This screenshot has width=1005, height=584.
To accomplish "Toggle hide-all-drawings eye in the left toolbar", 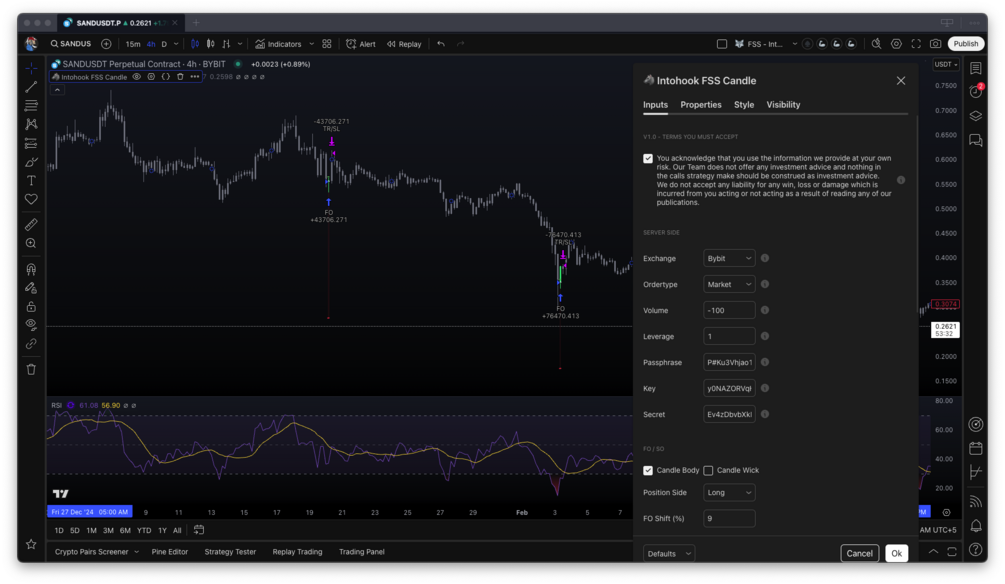I will tap(31, 325).
